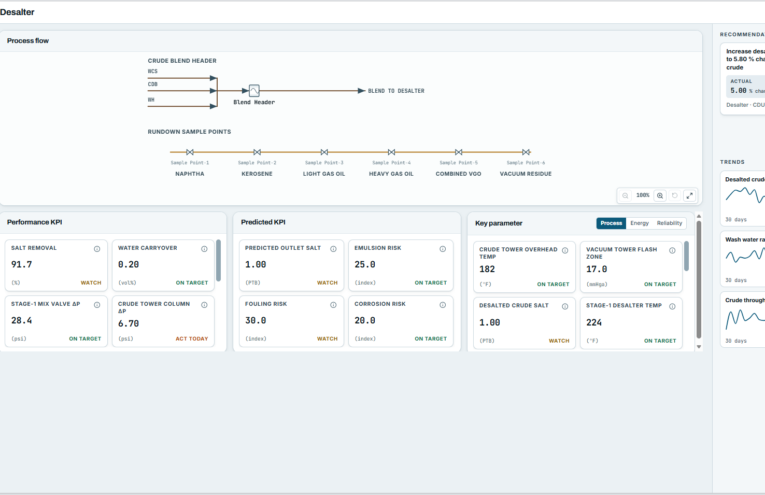Click Sample Point-5 Combined VGO valve
The width and height of the screenshot is (765, 495).
click(459, 152)
